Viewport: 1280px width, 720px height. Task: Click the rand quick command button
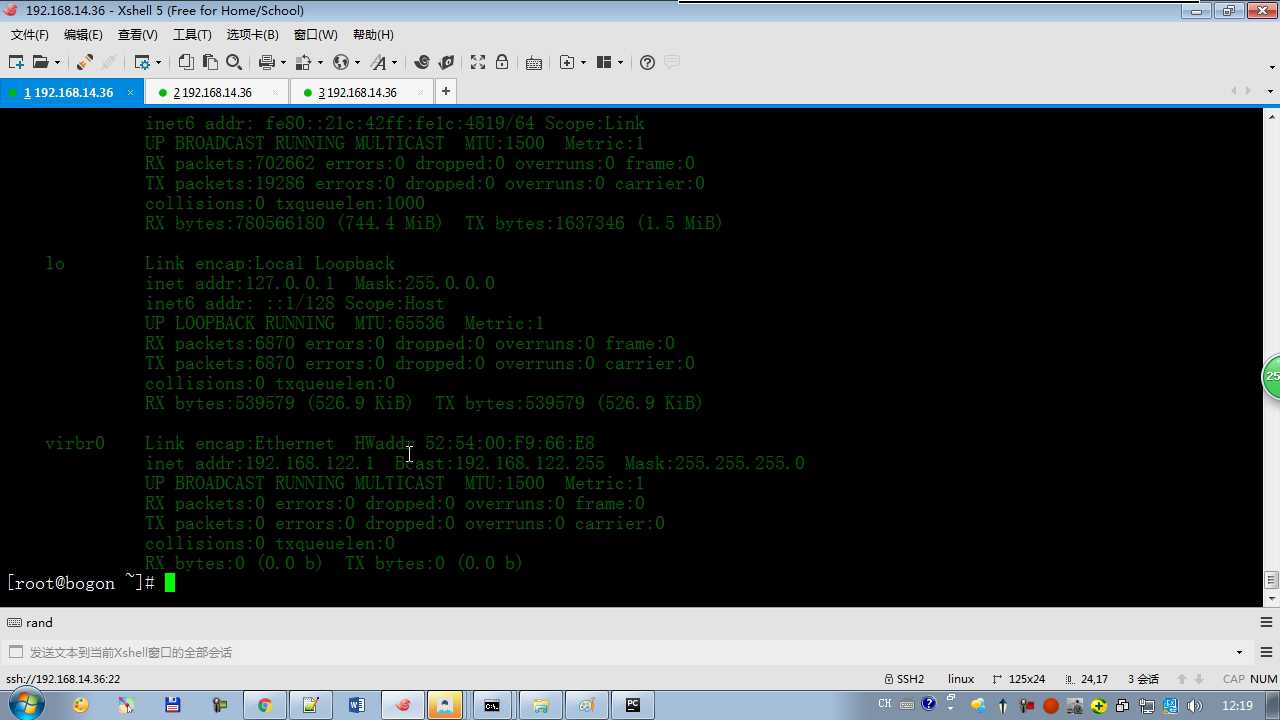(30, 622)
